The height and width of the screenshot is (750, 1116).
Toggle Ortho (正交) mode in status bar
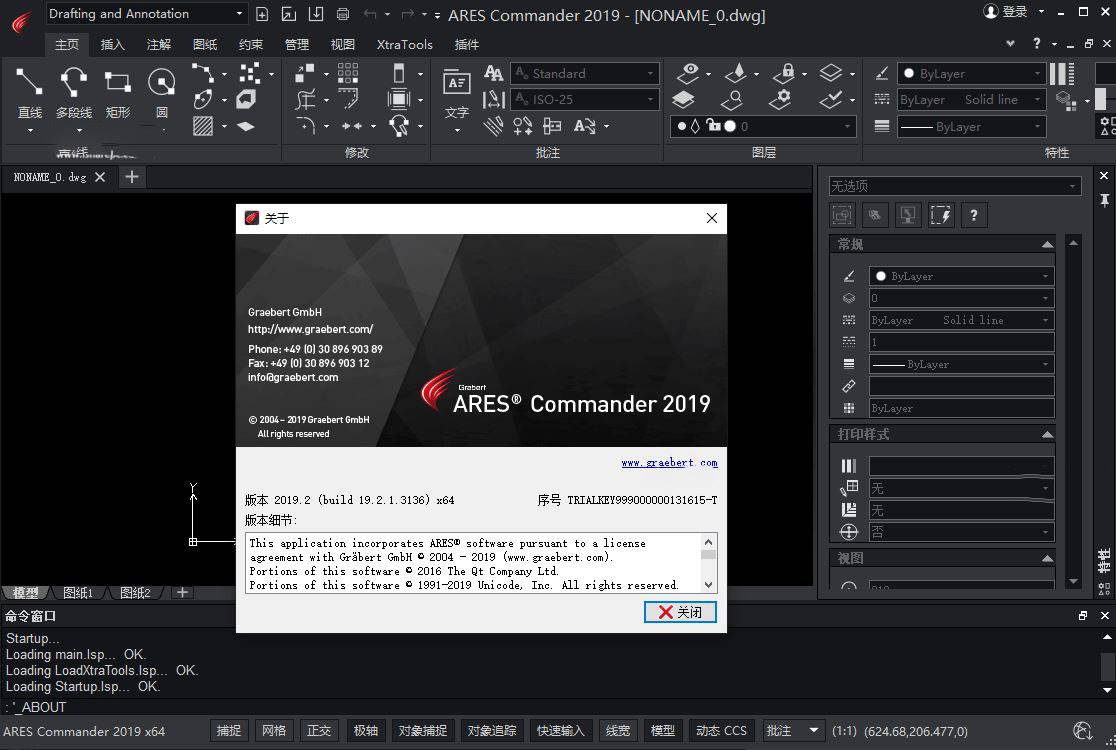click(x=319, y=731)
